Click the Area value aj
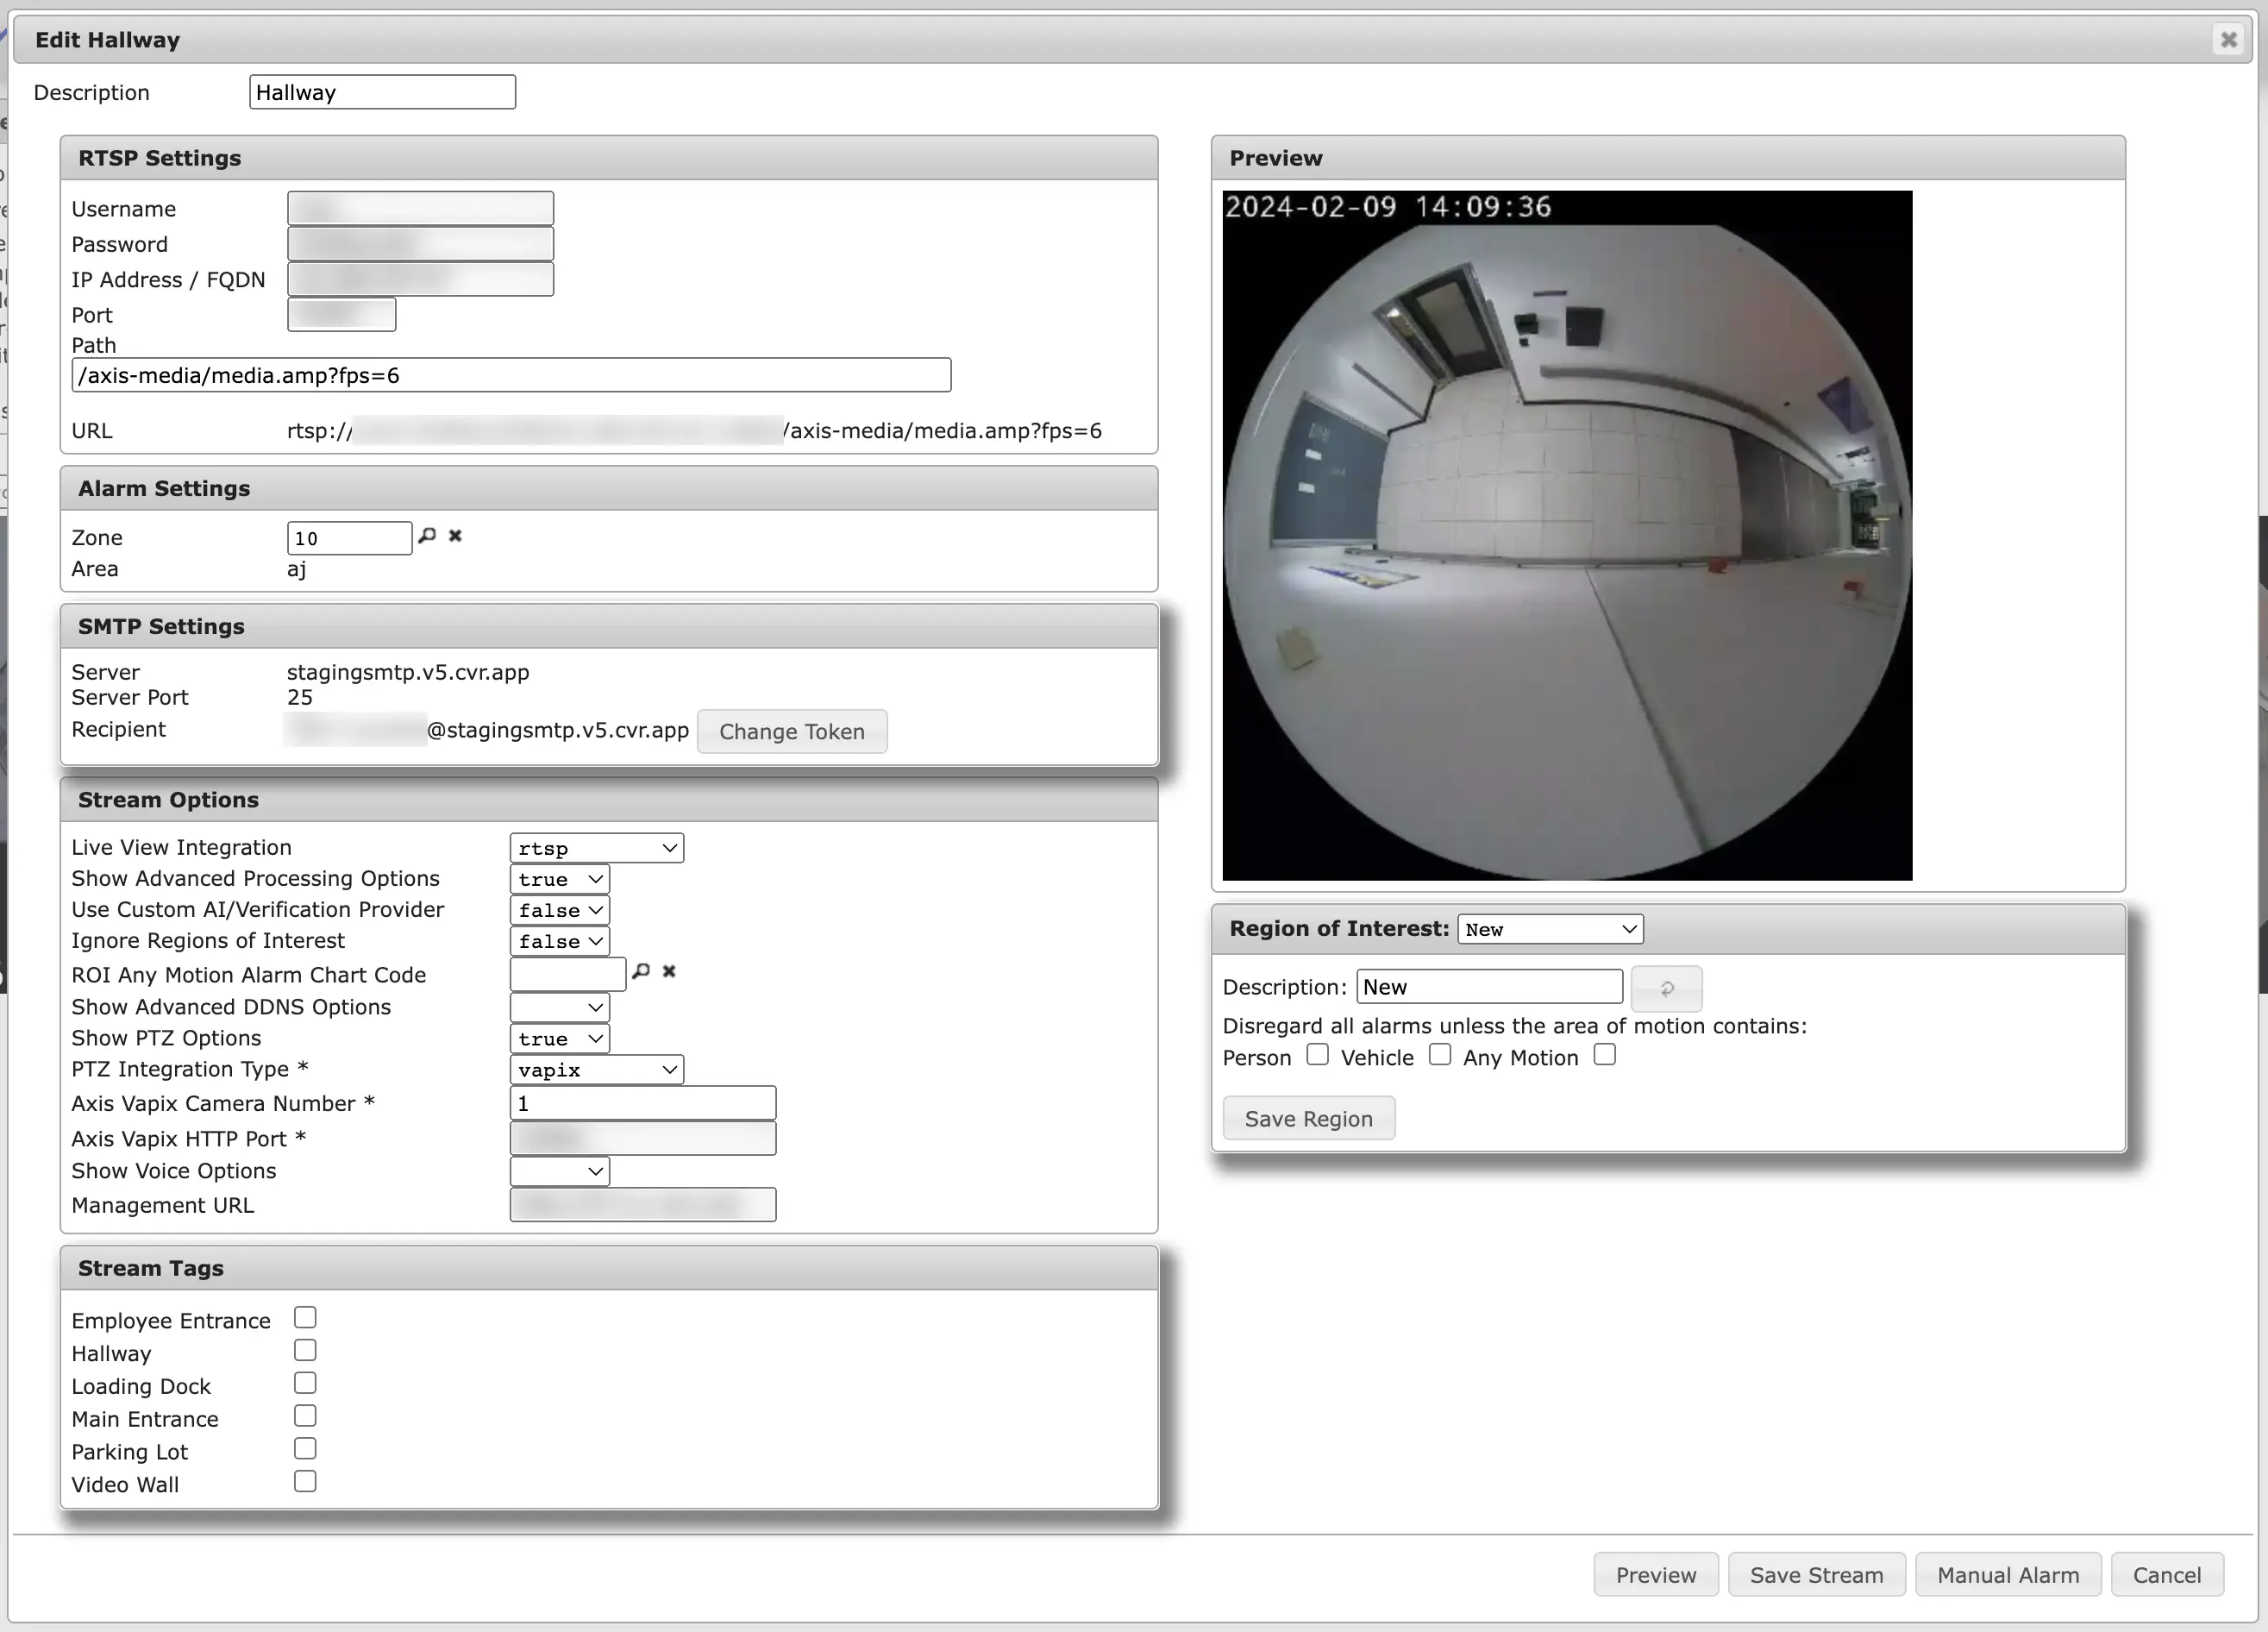Viewport: 2268px width, 1632px height. click(296, 569)
